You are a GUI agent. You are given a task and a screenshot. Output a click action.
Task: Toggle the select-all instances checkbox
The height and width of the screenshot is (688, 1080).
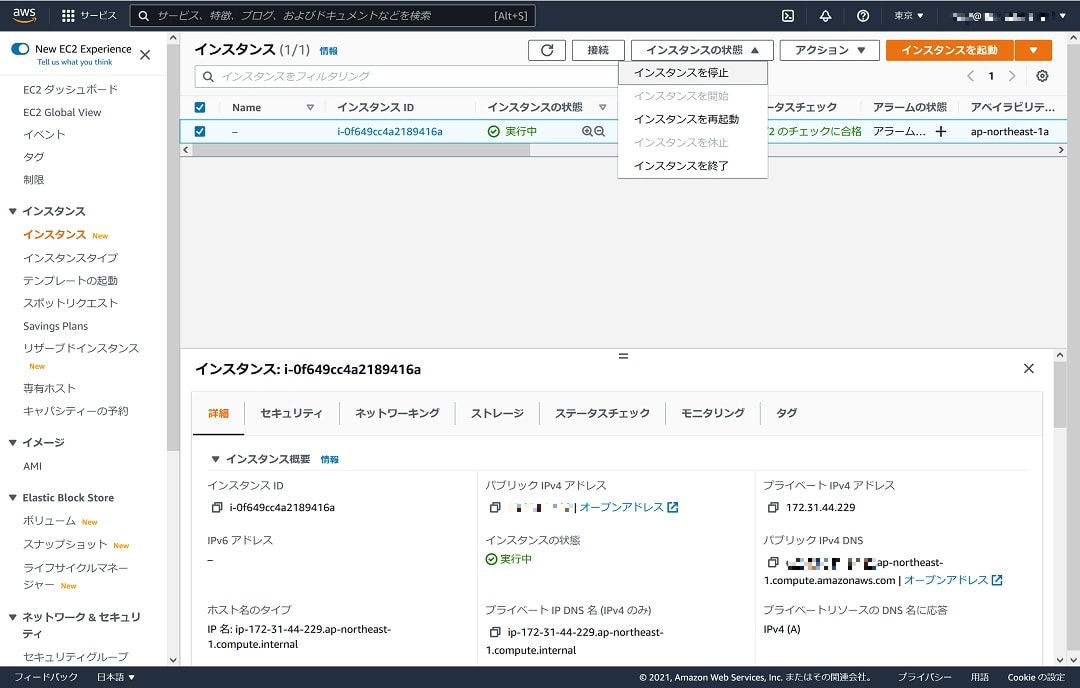tap(200, 107)
